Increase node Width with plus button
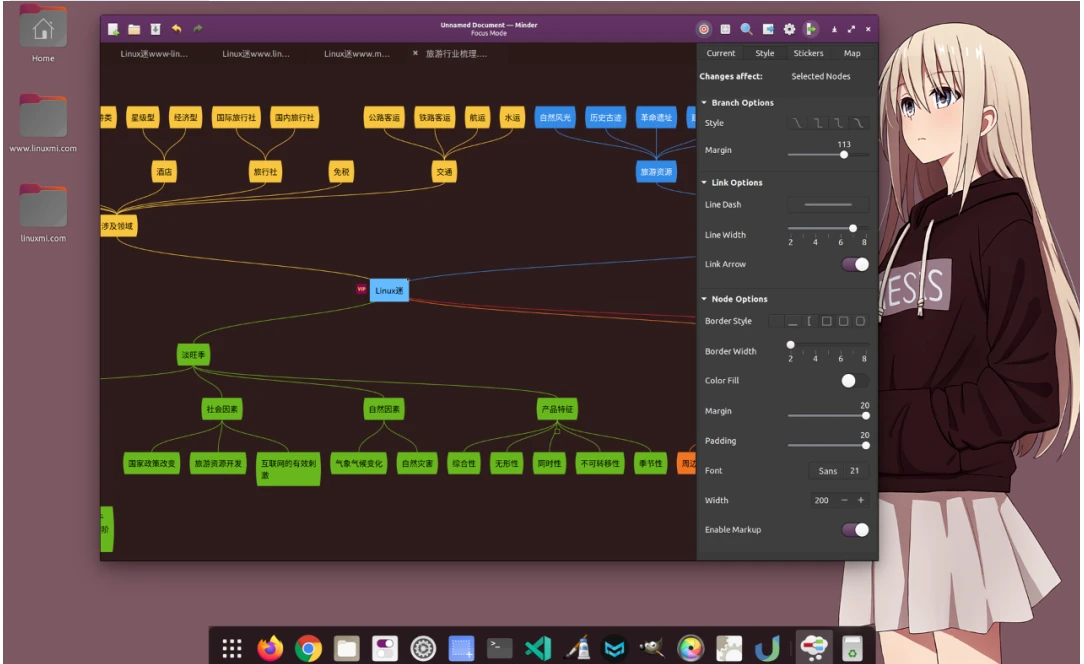1084x664 pixels. click(x=861, y=500)
